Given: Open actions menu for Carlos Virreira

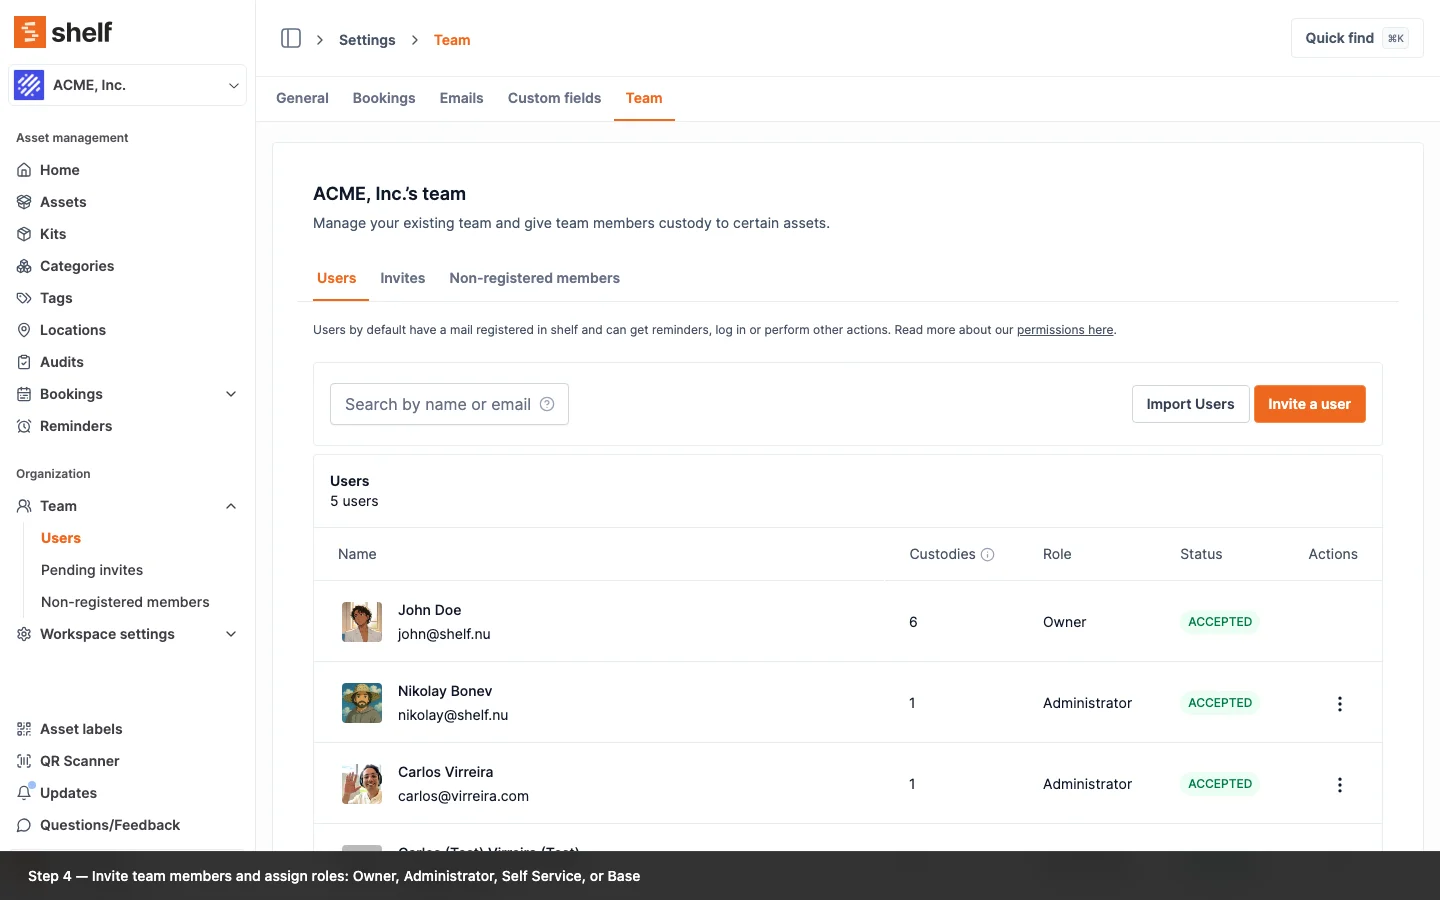Looking at the screenshot, I should 1339,785.
